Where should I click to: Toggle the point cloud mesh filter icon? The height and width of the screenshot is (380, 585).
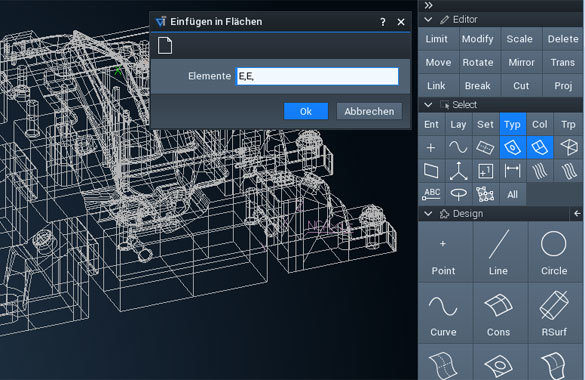coord(485,194)
